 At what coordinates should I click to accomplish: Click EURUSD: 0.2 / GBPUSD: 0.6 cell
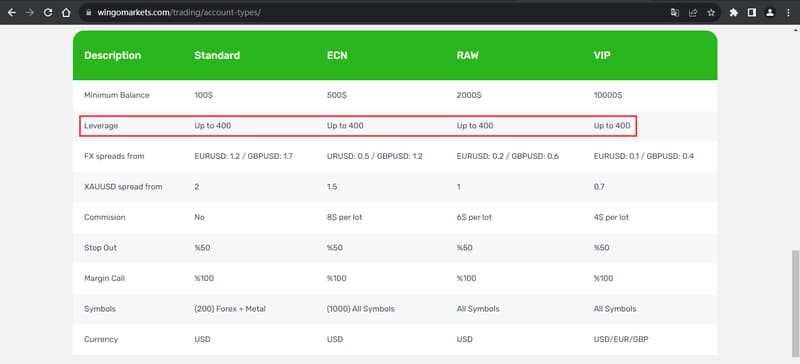pos(508,156)
